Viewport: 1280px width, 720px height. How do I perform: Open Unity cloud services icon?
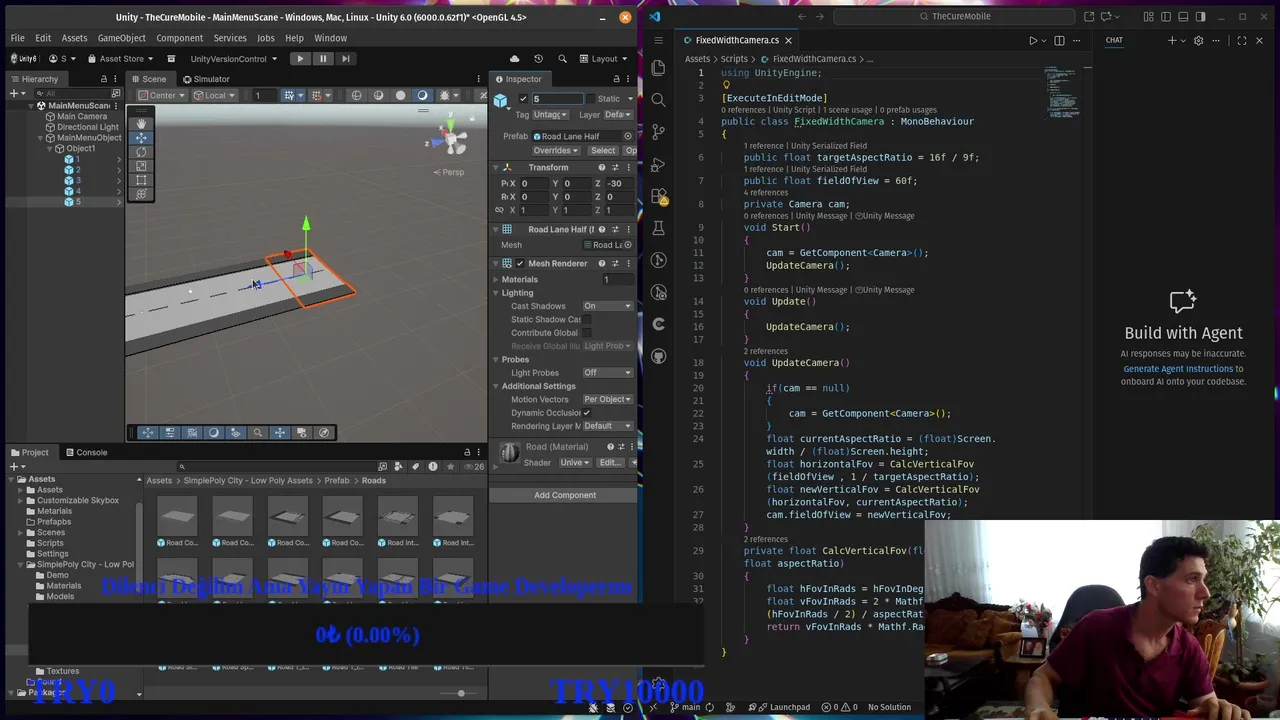pyautogui.click(x=515, y=59)
